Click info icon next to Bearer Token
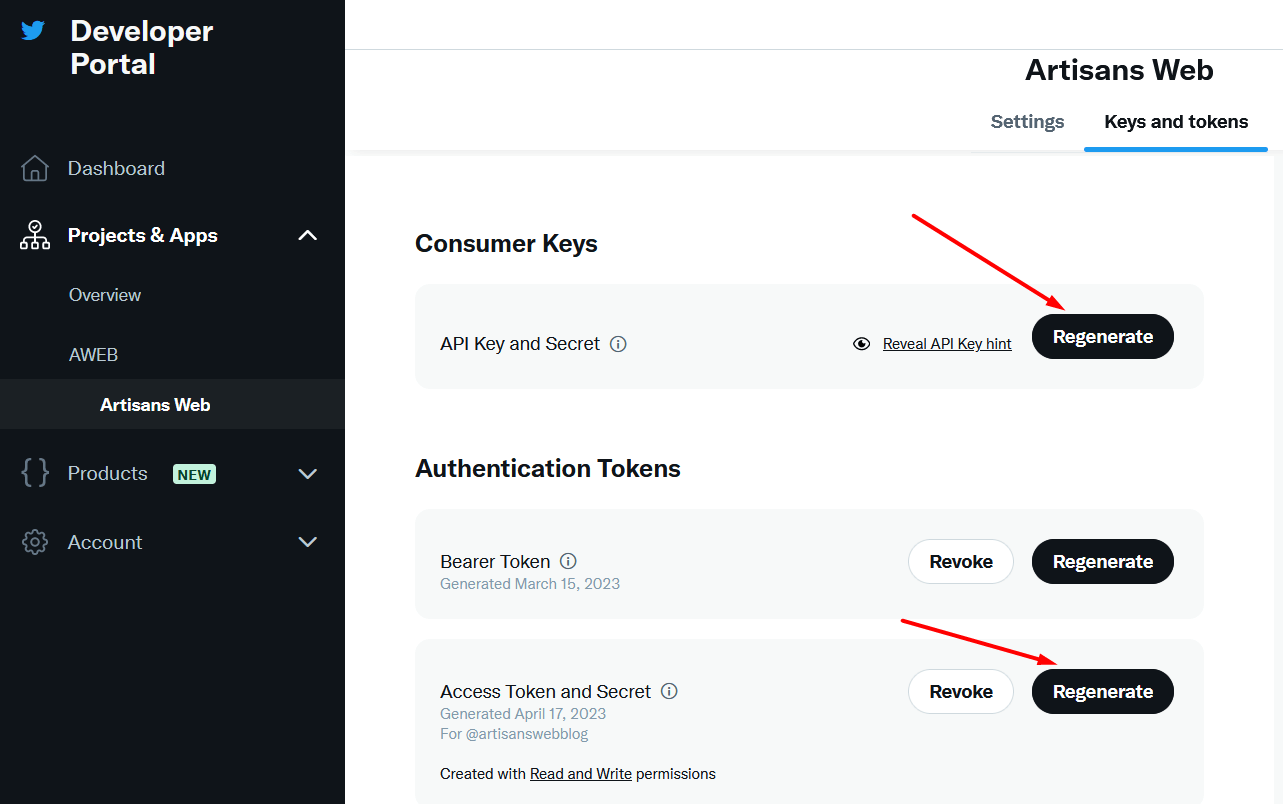This screenshot has height=804, width=1283. click(x=568, y=561)
